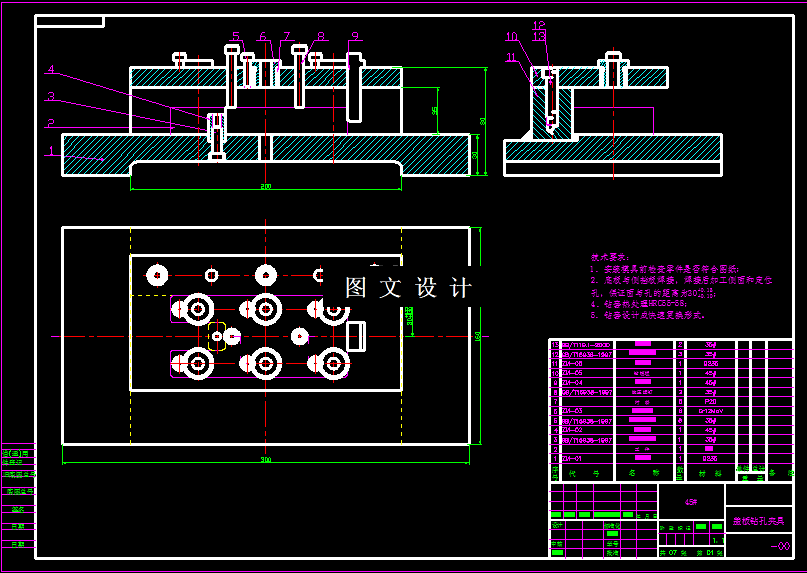This screenshot has width=807, height=573.
Task: Select the 标准化 label in title block
Action: point(612,526)
